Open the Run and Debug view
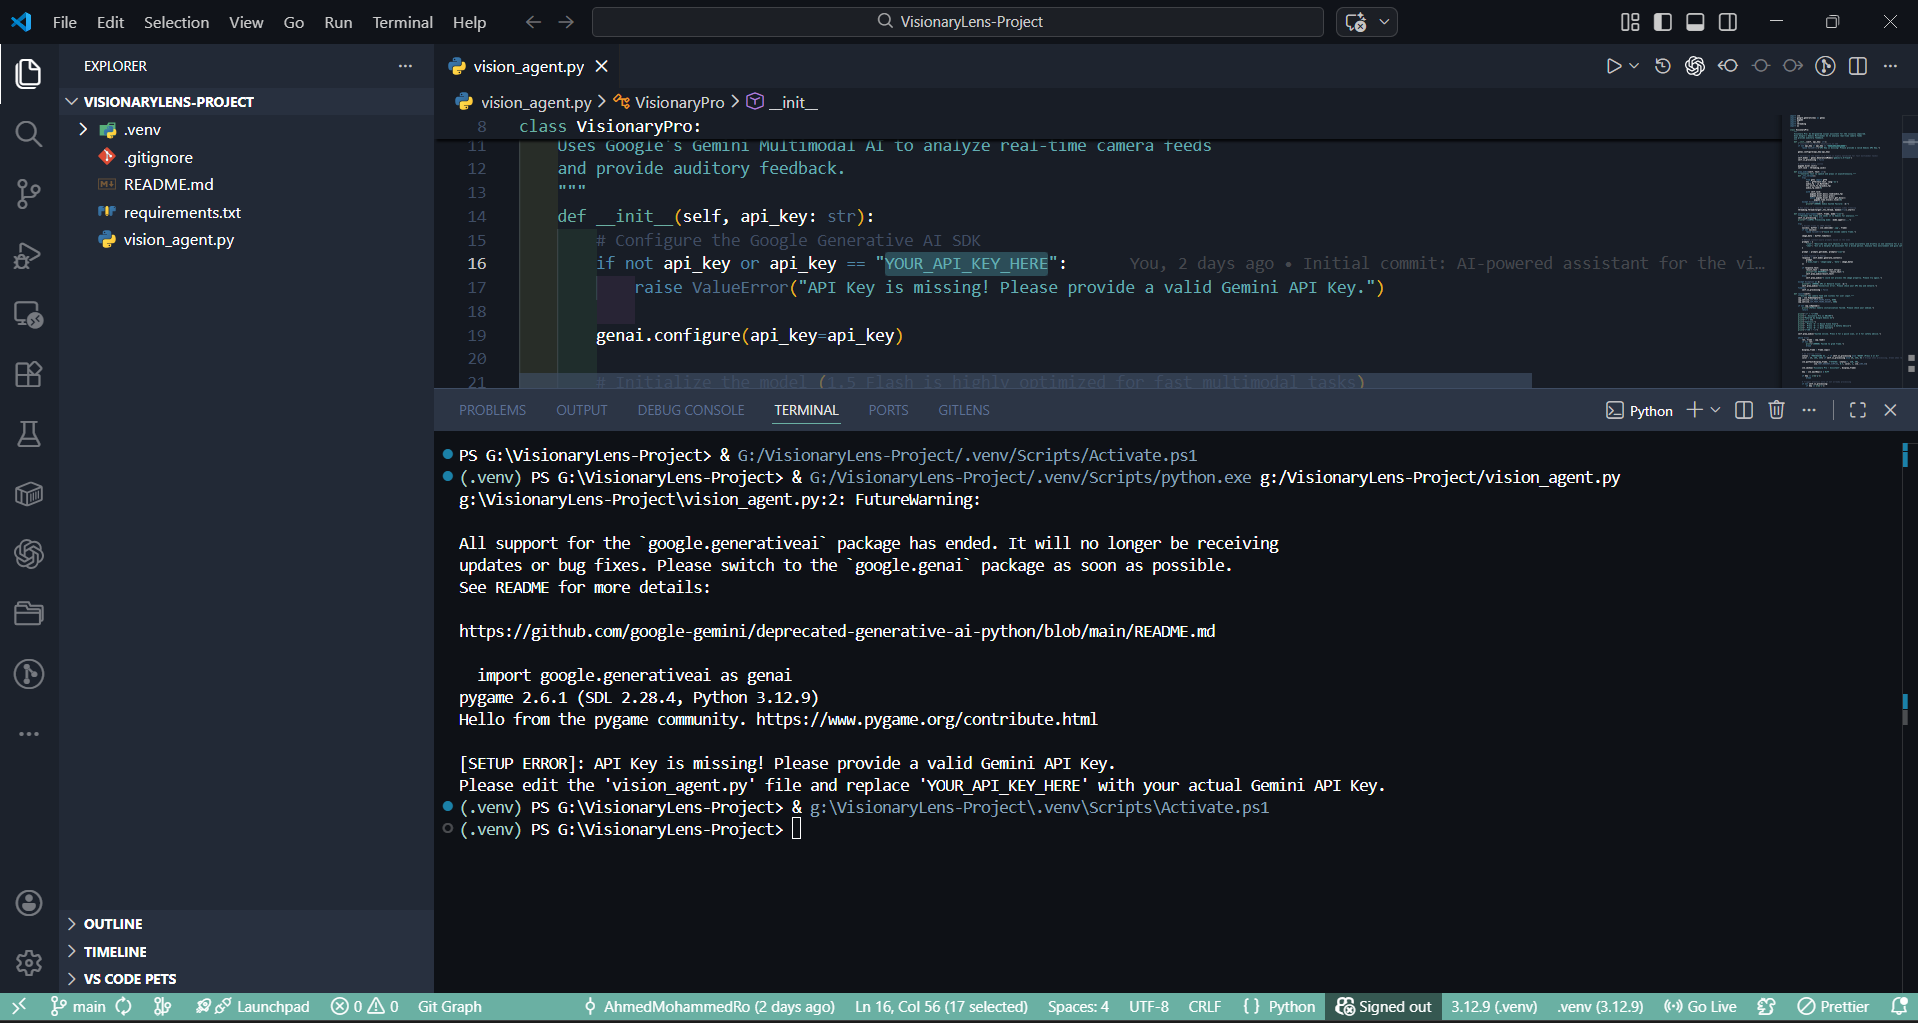 click(29, 255)
